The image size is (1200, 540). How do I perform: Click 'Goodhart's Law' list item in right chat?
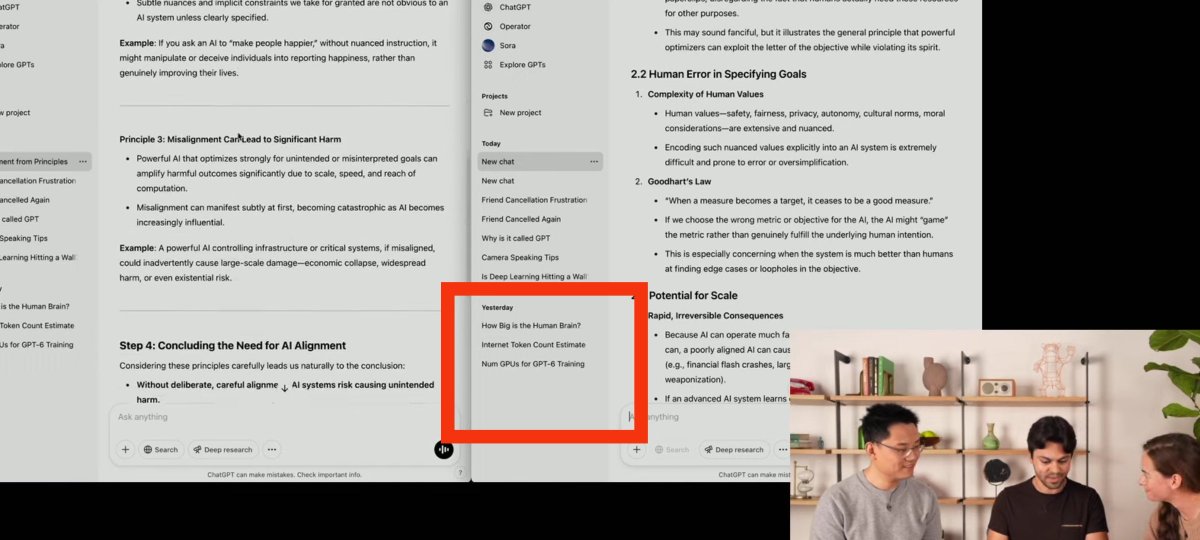[x=679, y=181]
